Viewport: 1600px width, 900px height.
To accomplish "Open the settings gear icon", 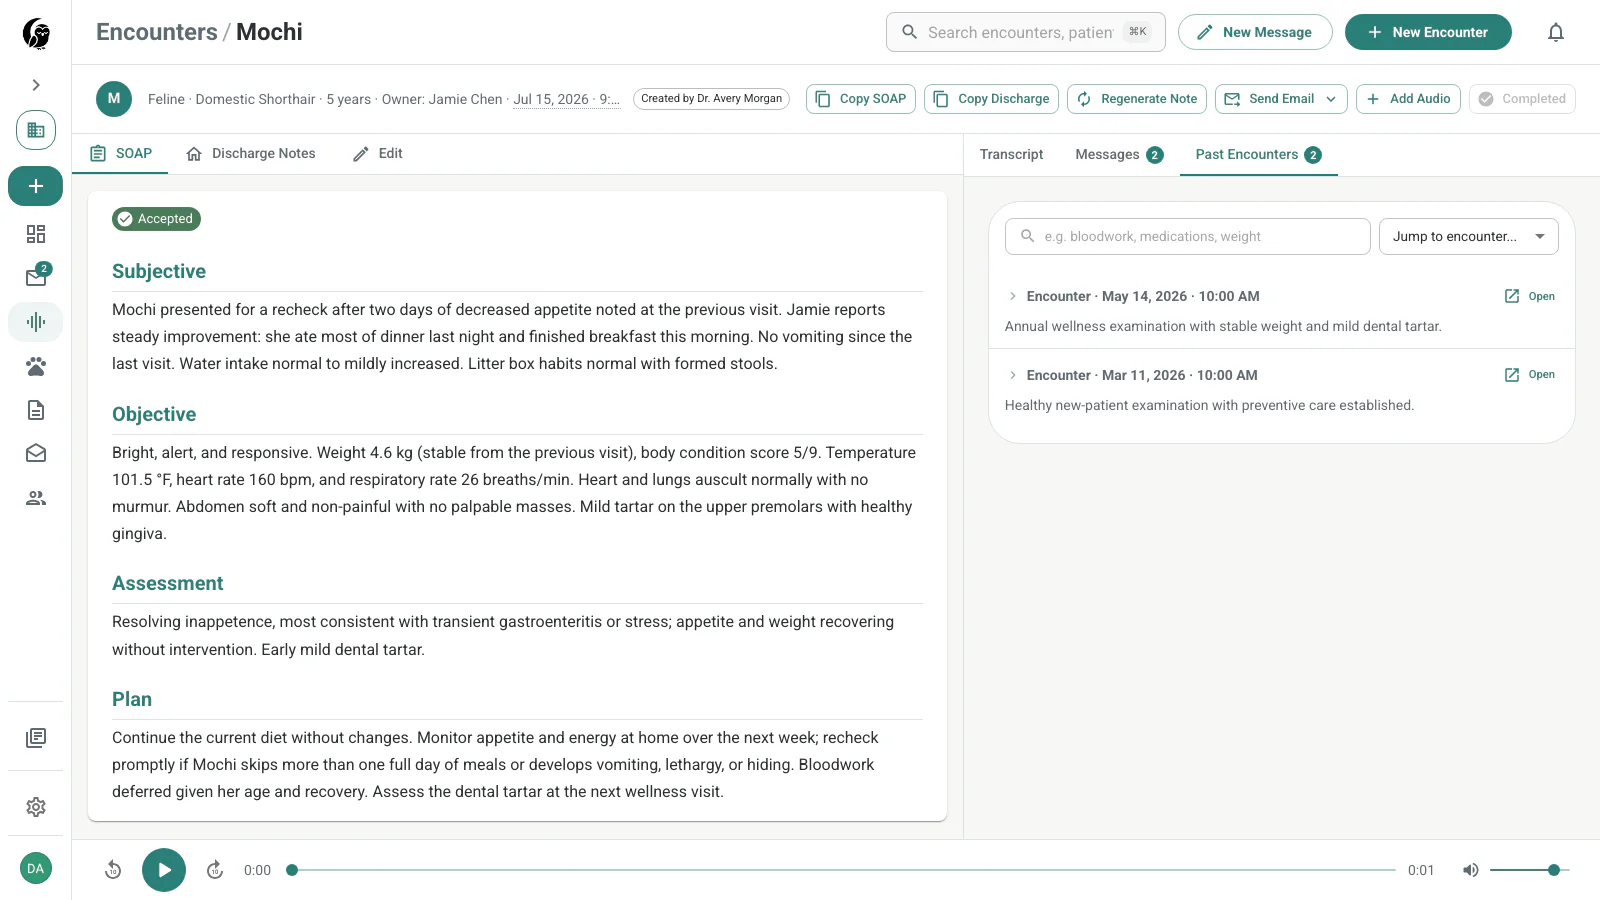I will coord(36,807).
